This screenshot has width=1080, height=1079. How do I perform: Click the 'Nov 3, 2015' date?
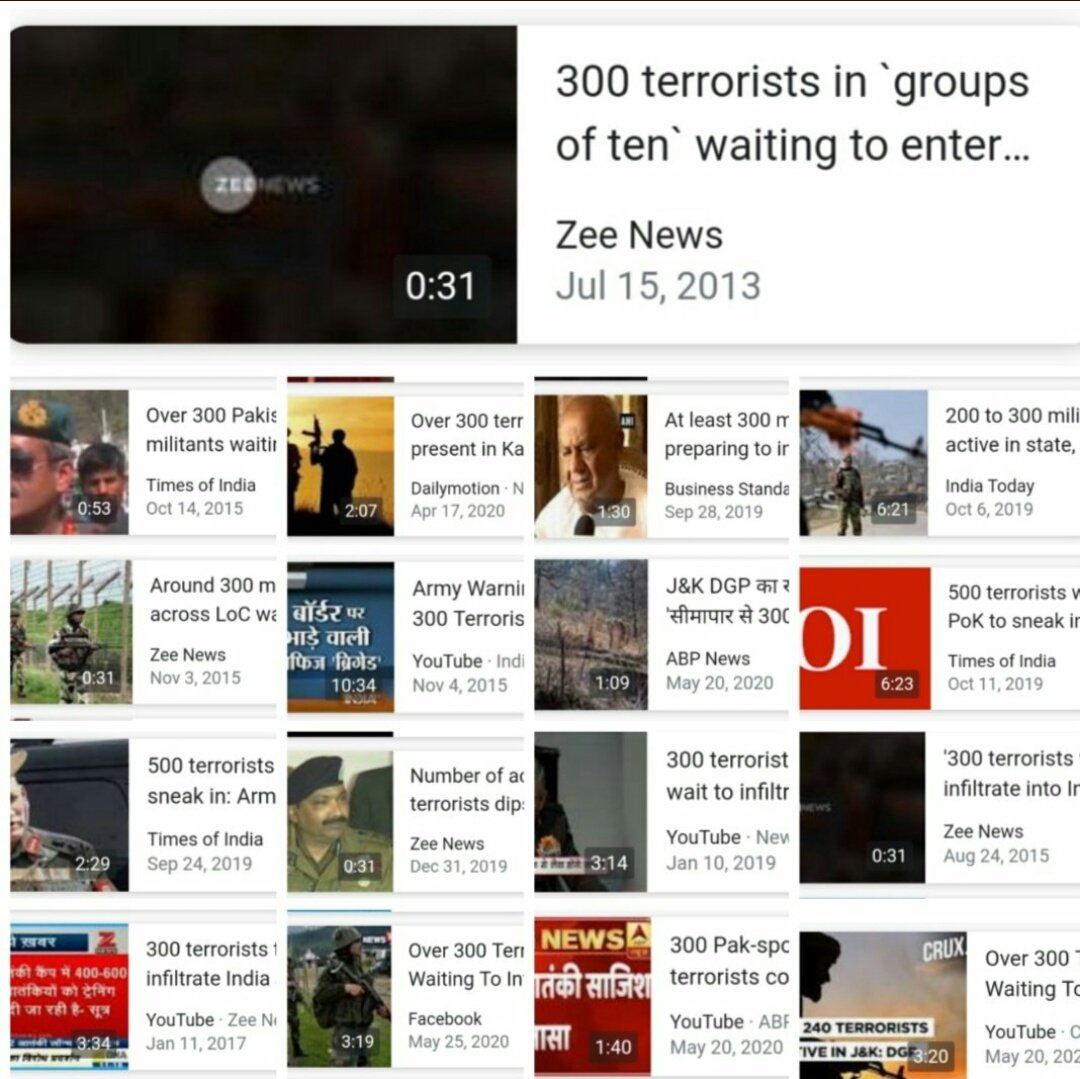(x=195, y=678)
